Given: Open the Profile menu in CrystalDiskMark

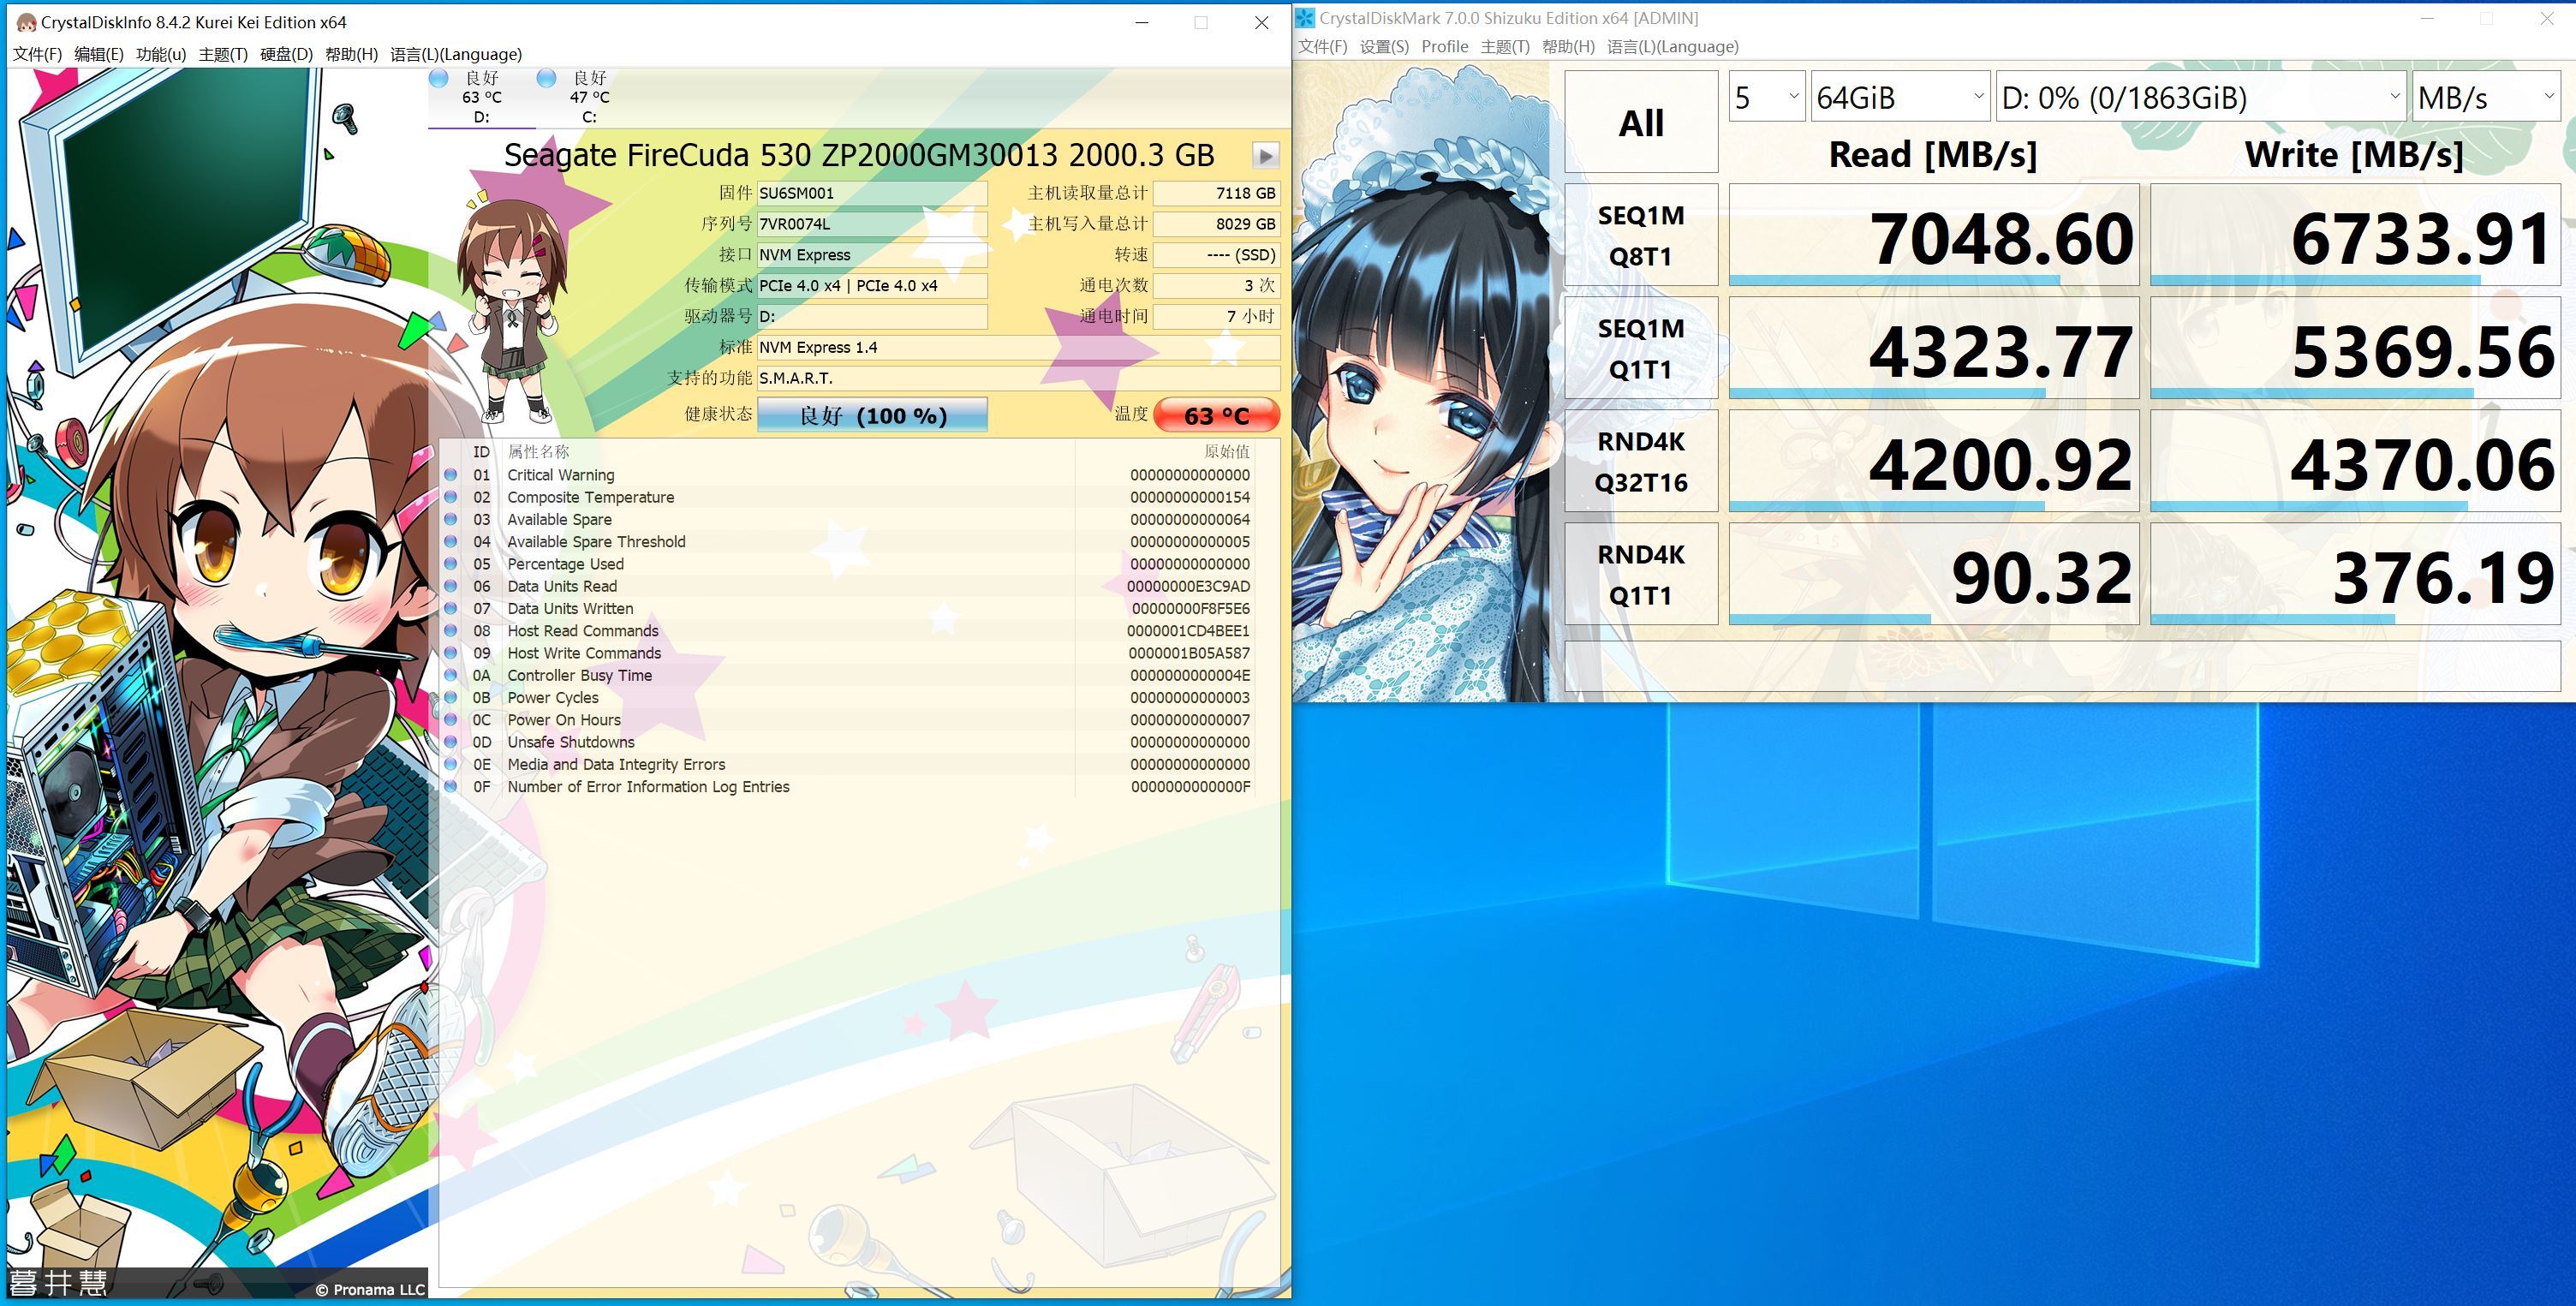Looking at the screenshot, I should (x=1444, y=46).
